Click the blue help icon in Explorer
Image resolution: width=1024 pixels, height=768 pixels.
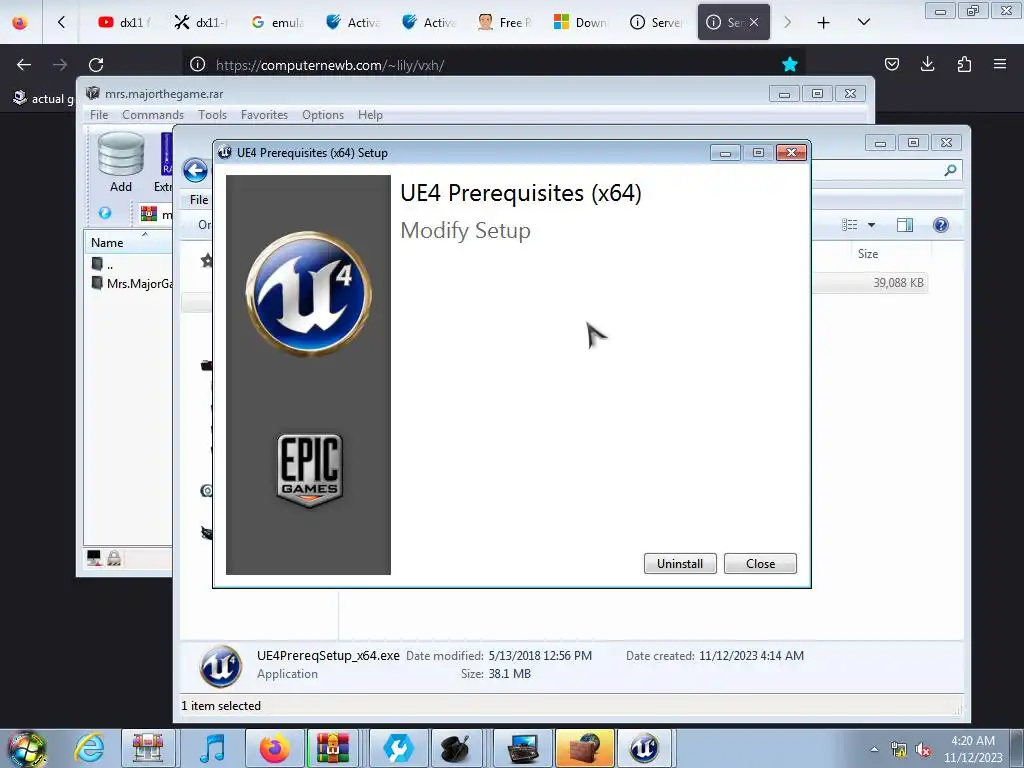click(940, 225)
